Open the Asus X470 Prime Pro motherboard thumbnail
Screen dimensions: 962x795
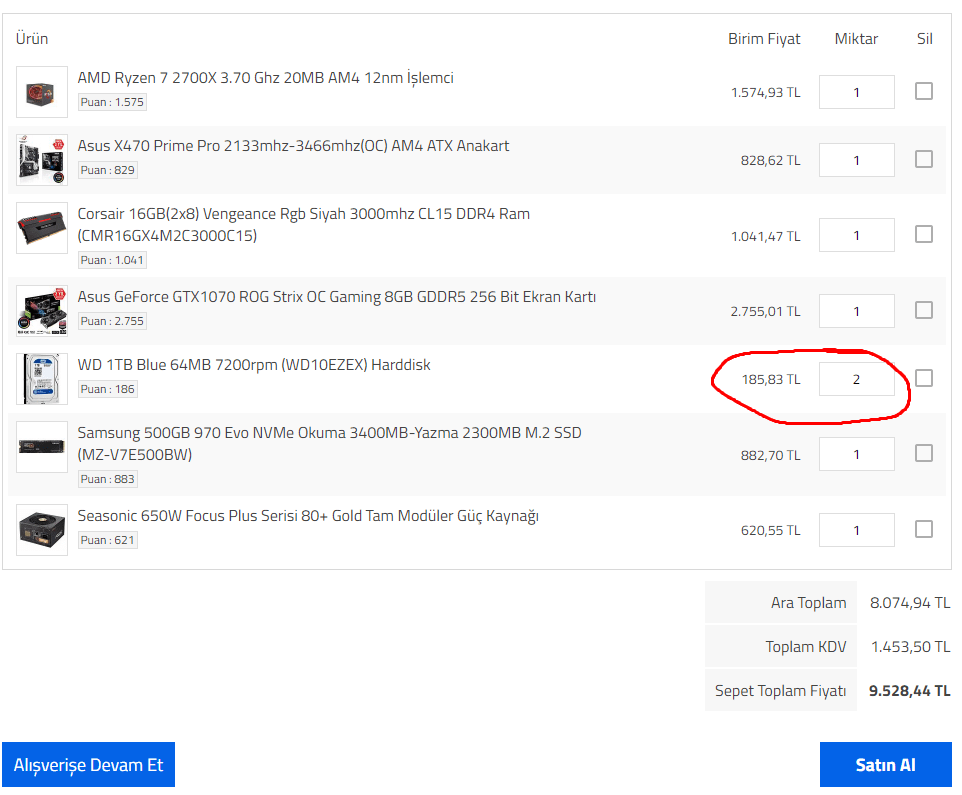point(42,160)
